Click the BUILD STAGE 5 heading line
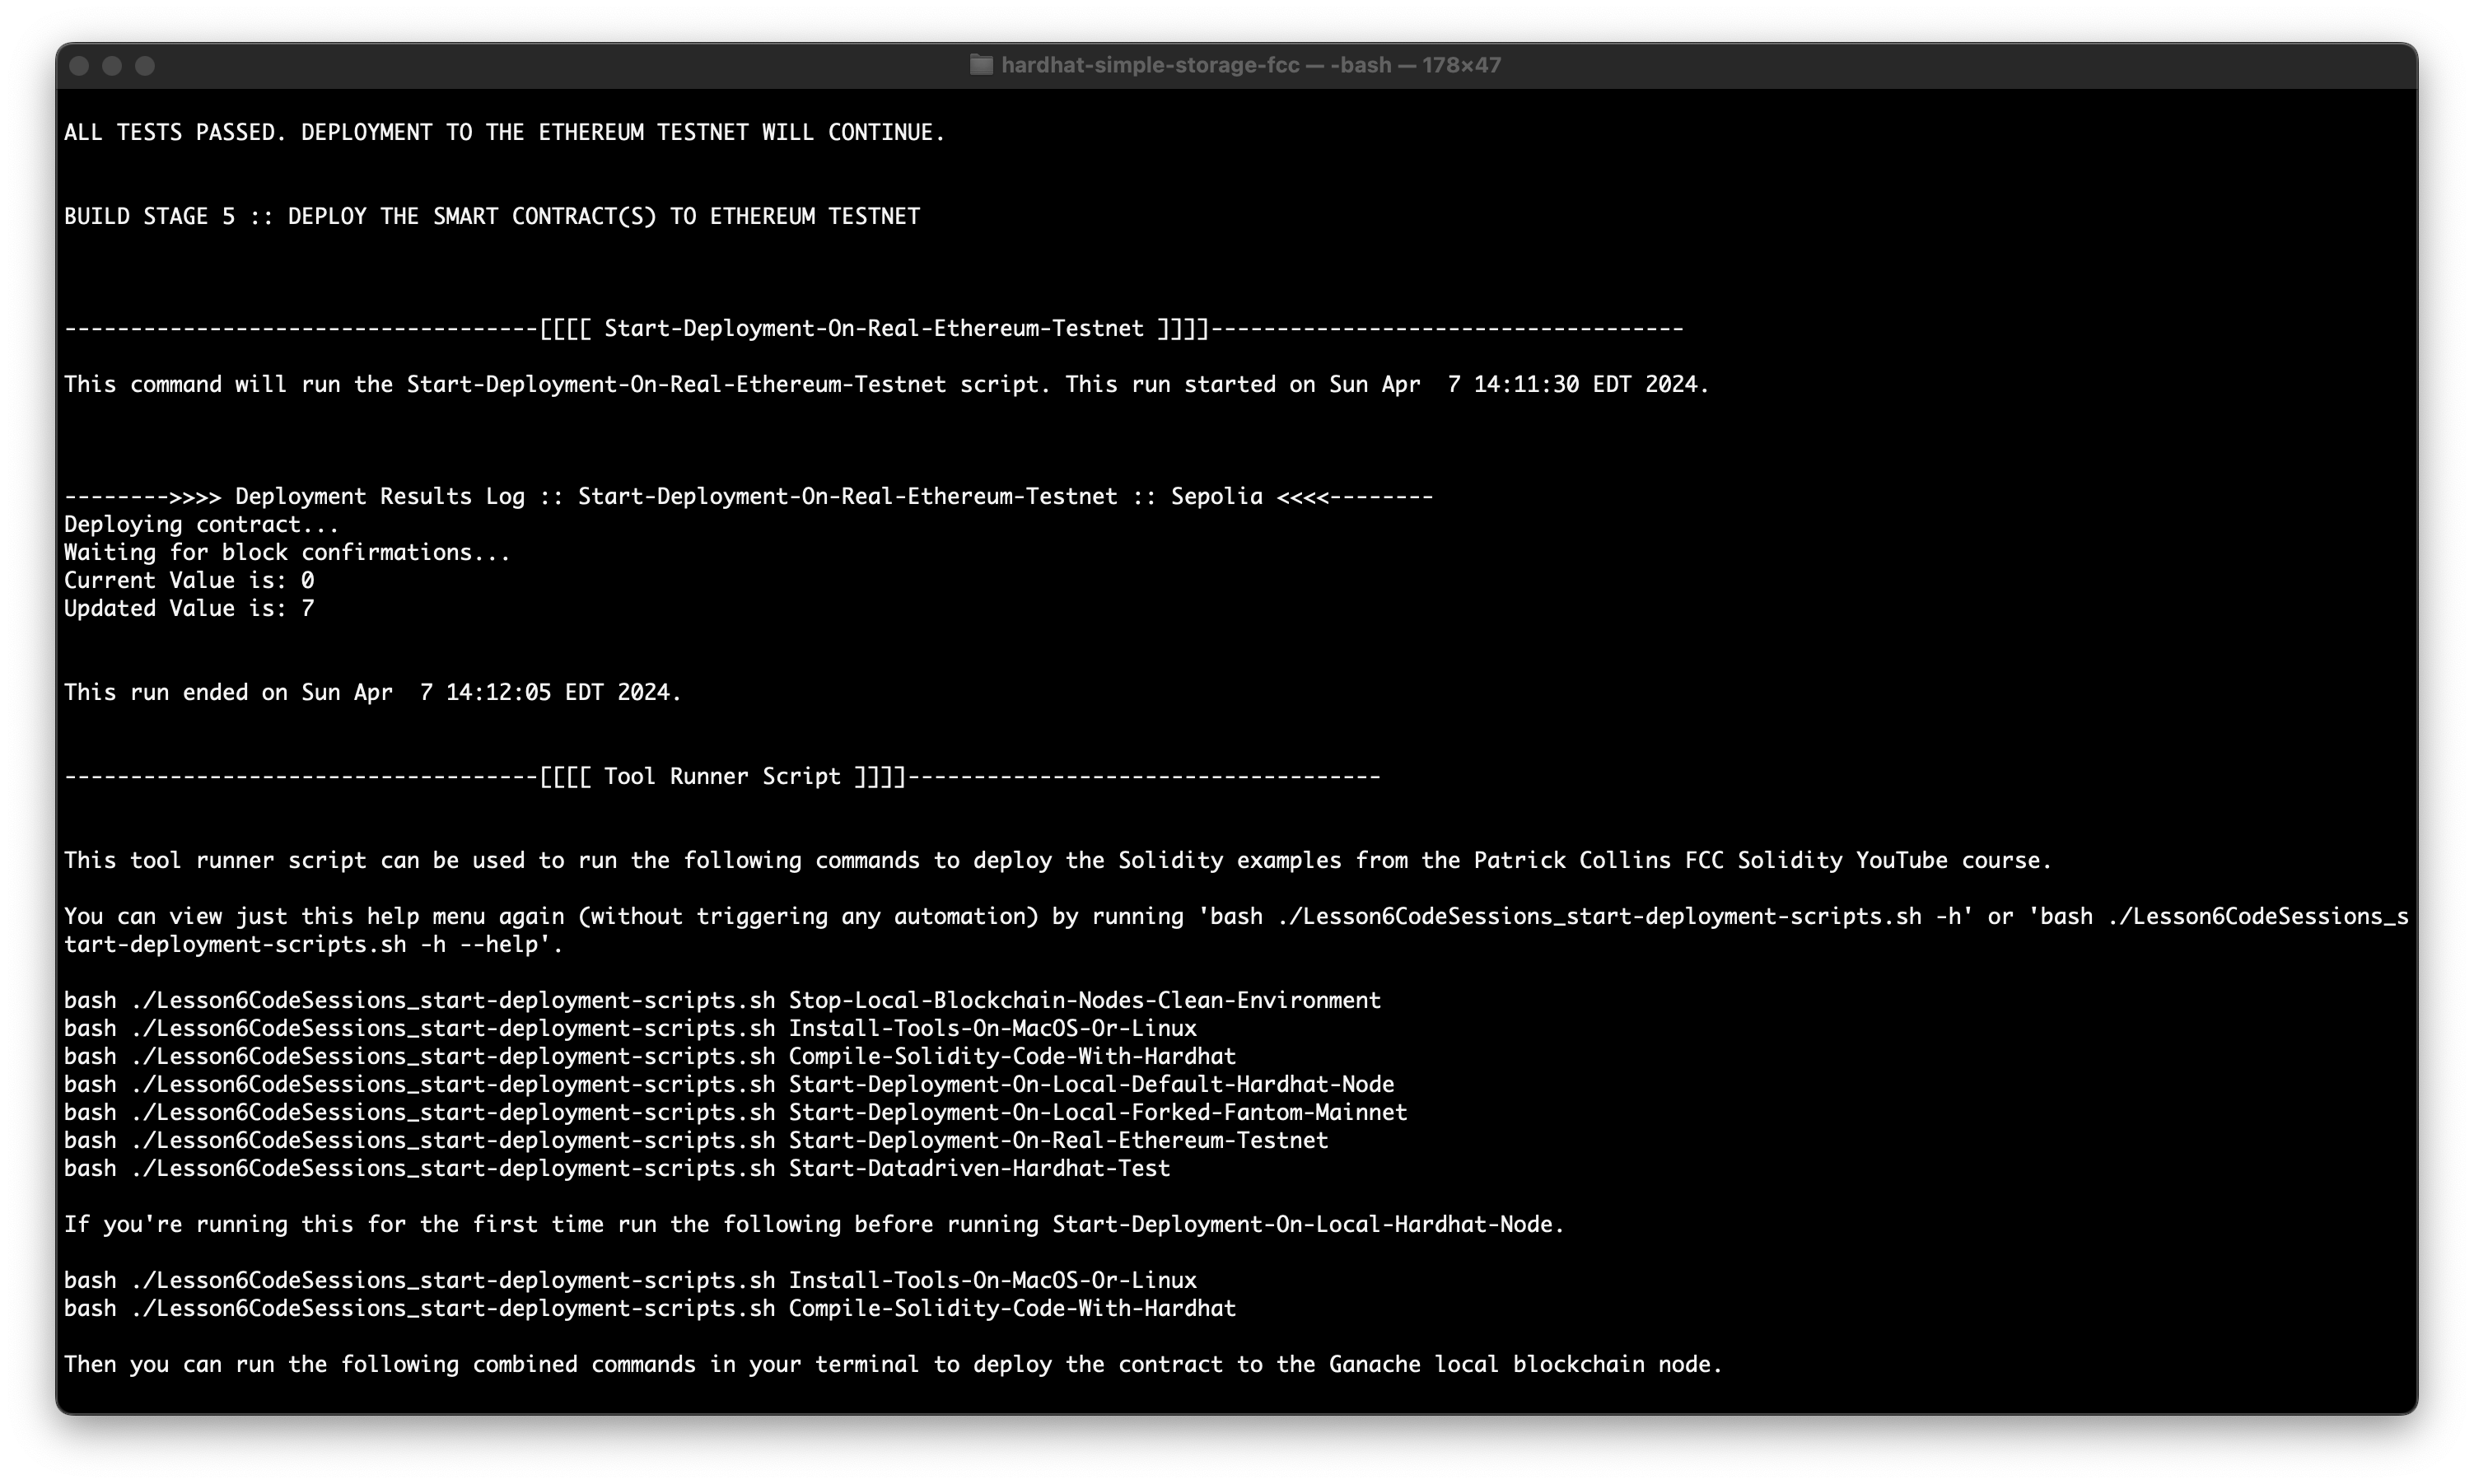The width and height of the screenshot is (2474, 1484). click(x=491, y=217)
